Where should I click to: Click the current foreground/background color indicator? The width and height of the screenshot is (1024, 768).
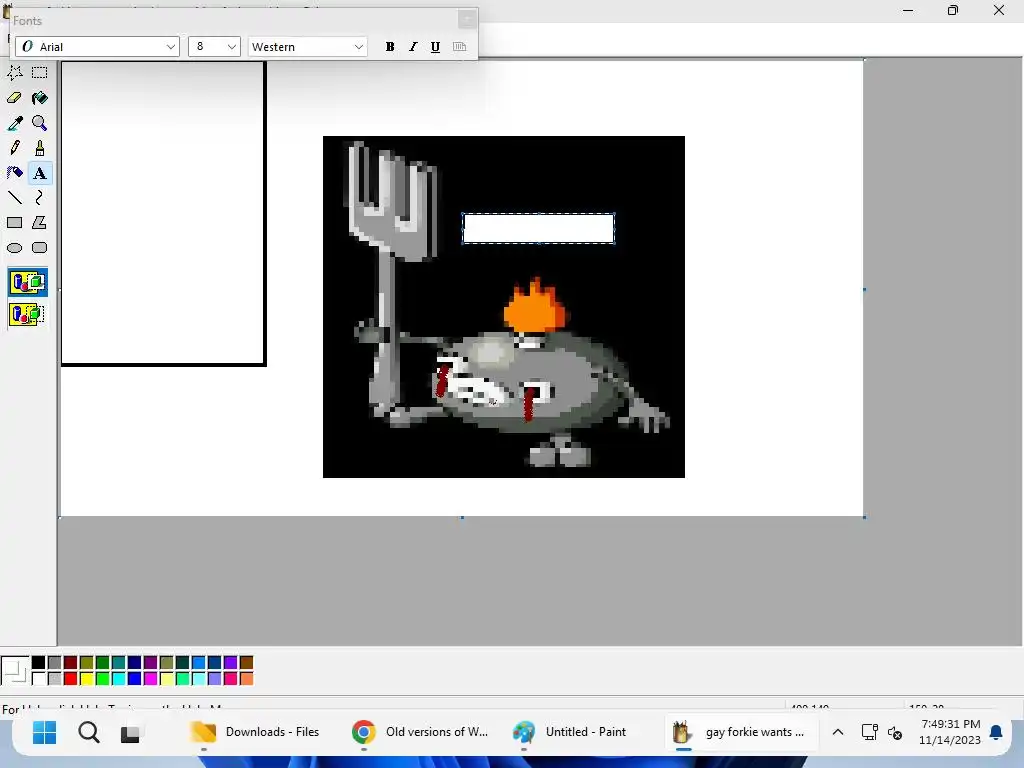[x=14, y=671]
